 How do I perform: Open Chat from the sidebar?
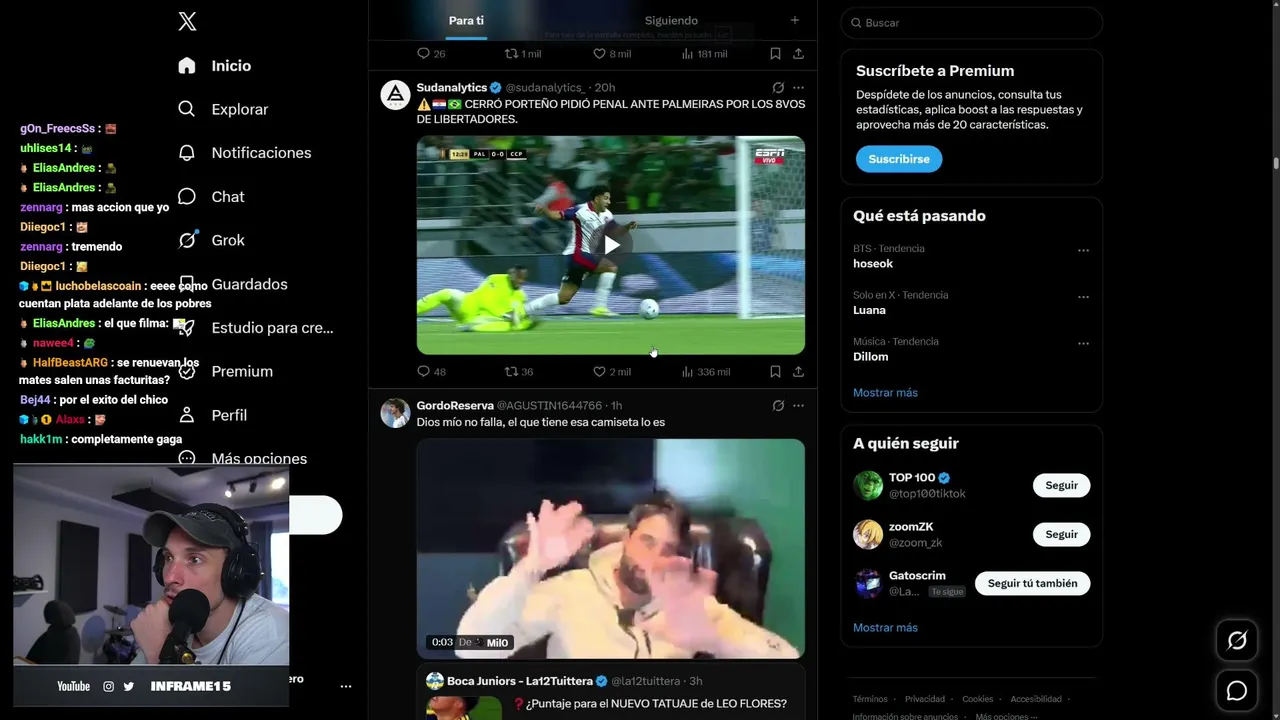coord(211,197)
